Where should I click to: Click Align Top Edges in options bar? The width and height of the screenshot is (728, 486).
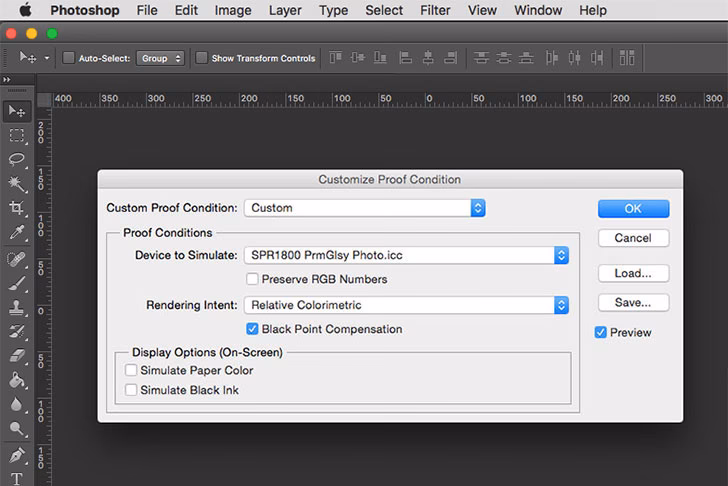tap(336, 58)
